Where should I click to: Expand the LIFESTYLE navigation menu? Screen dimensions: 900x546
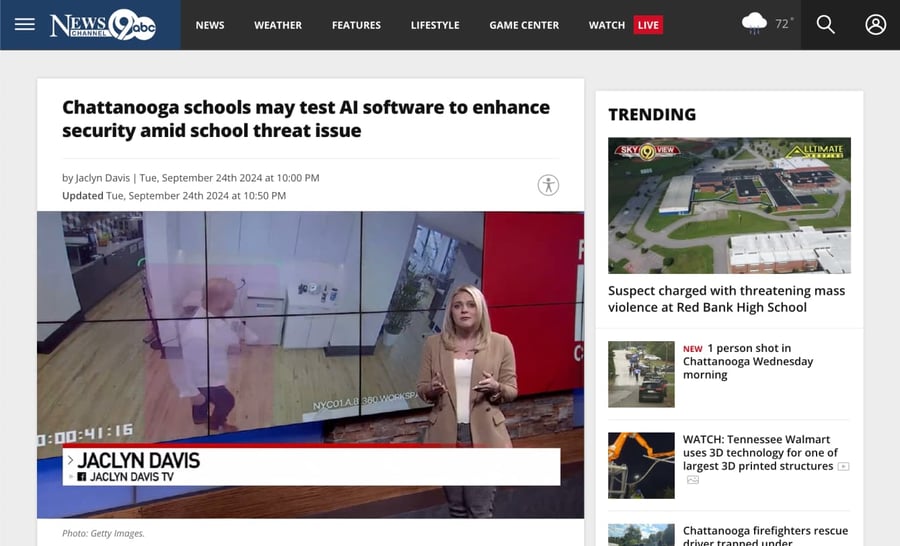pos(435,25)
